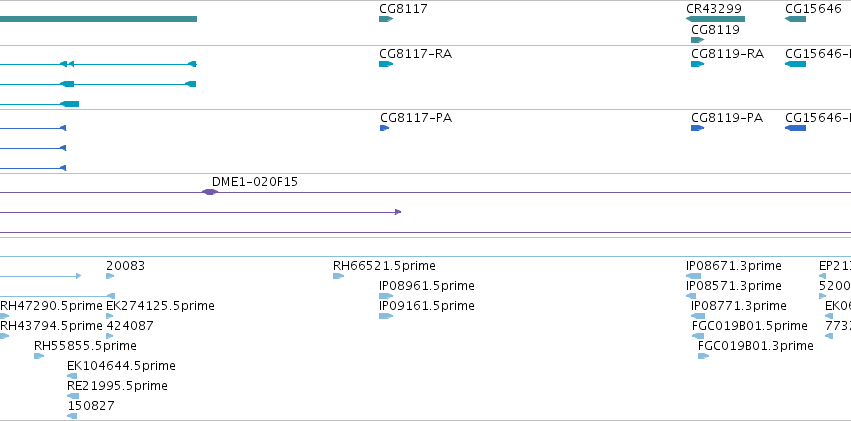Select the RH55855.5prime EST glyph
This screenshot has height=421, width=851.
[39, 356]
